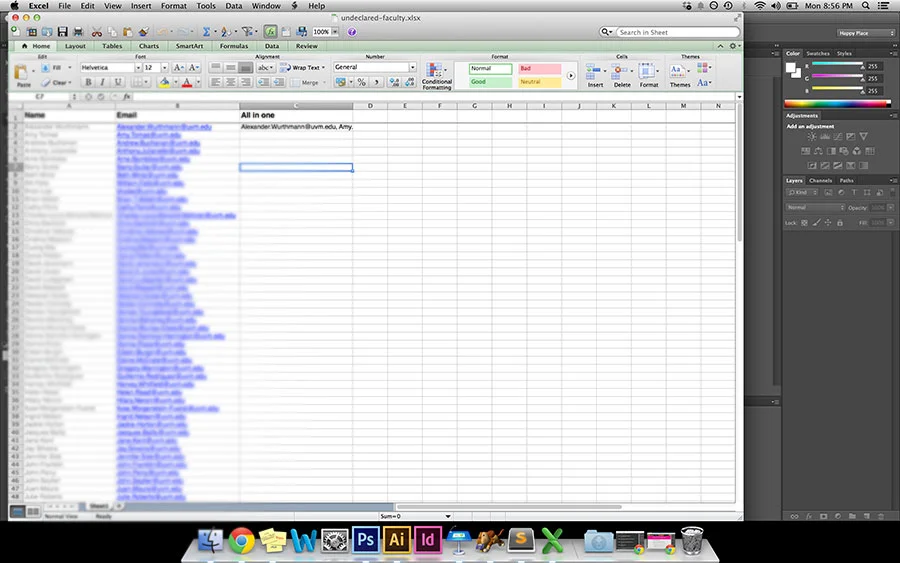Click the Print icon in Excel toolbar
The image size is (900, 563).
[78, 32]
